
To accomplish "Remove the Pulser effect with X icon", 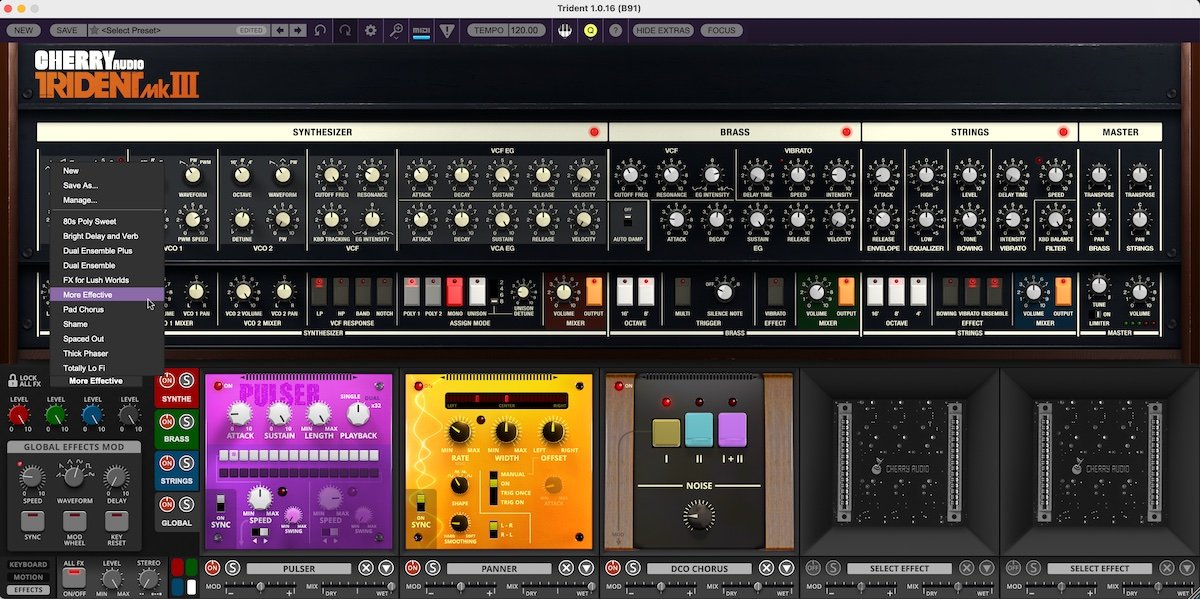I will point(366,568).
